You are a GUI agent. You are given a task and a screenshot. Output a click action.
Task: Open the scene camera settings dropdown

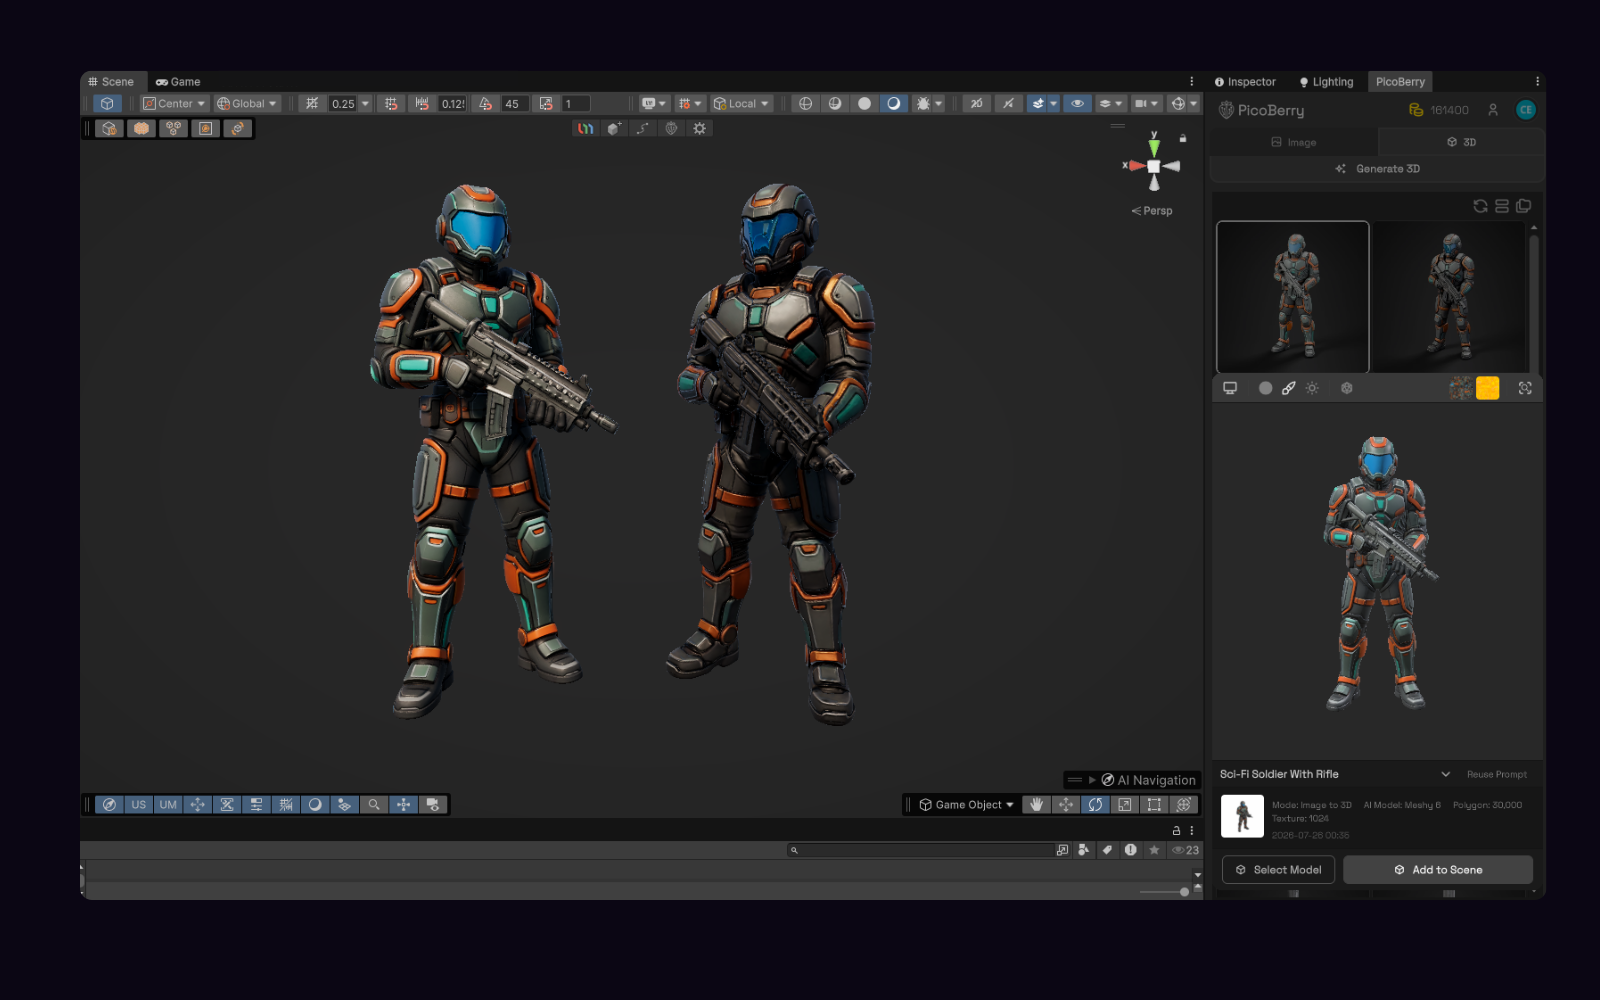tap(1146, 103)
